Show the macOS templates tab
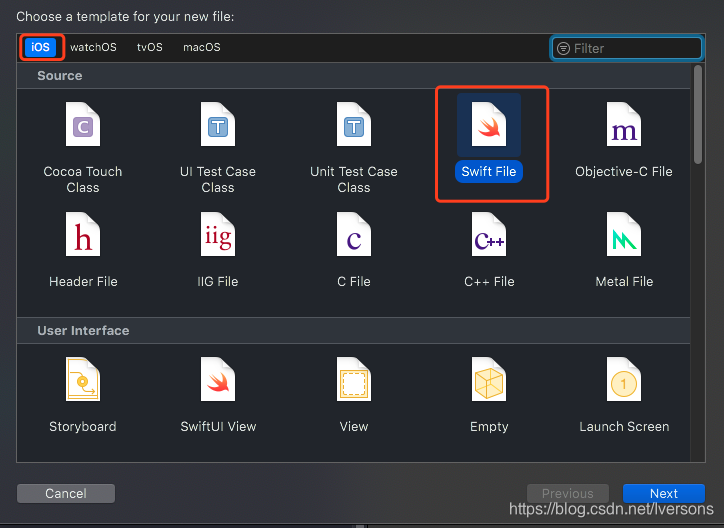The image size is (724, 528). 202,47
